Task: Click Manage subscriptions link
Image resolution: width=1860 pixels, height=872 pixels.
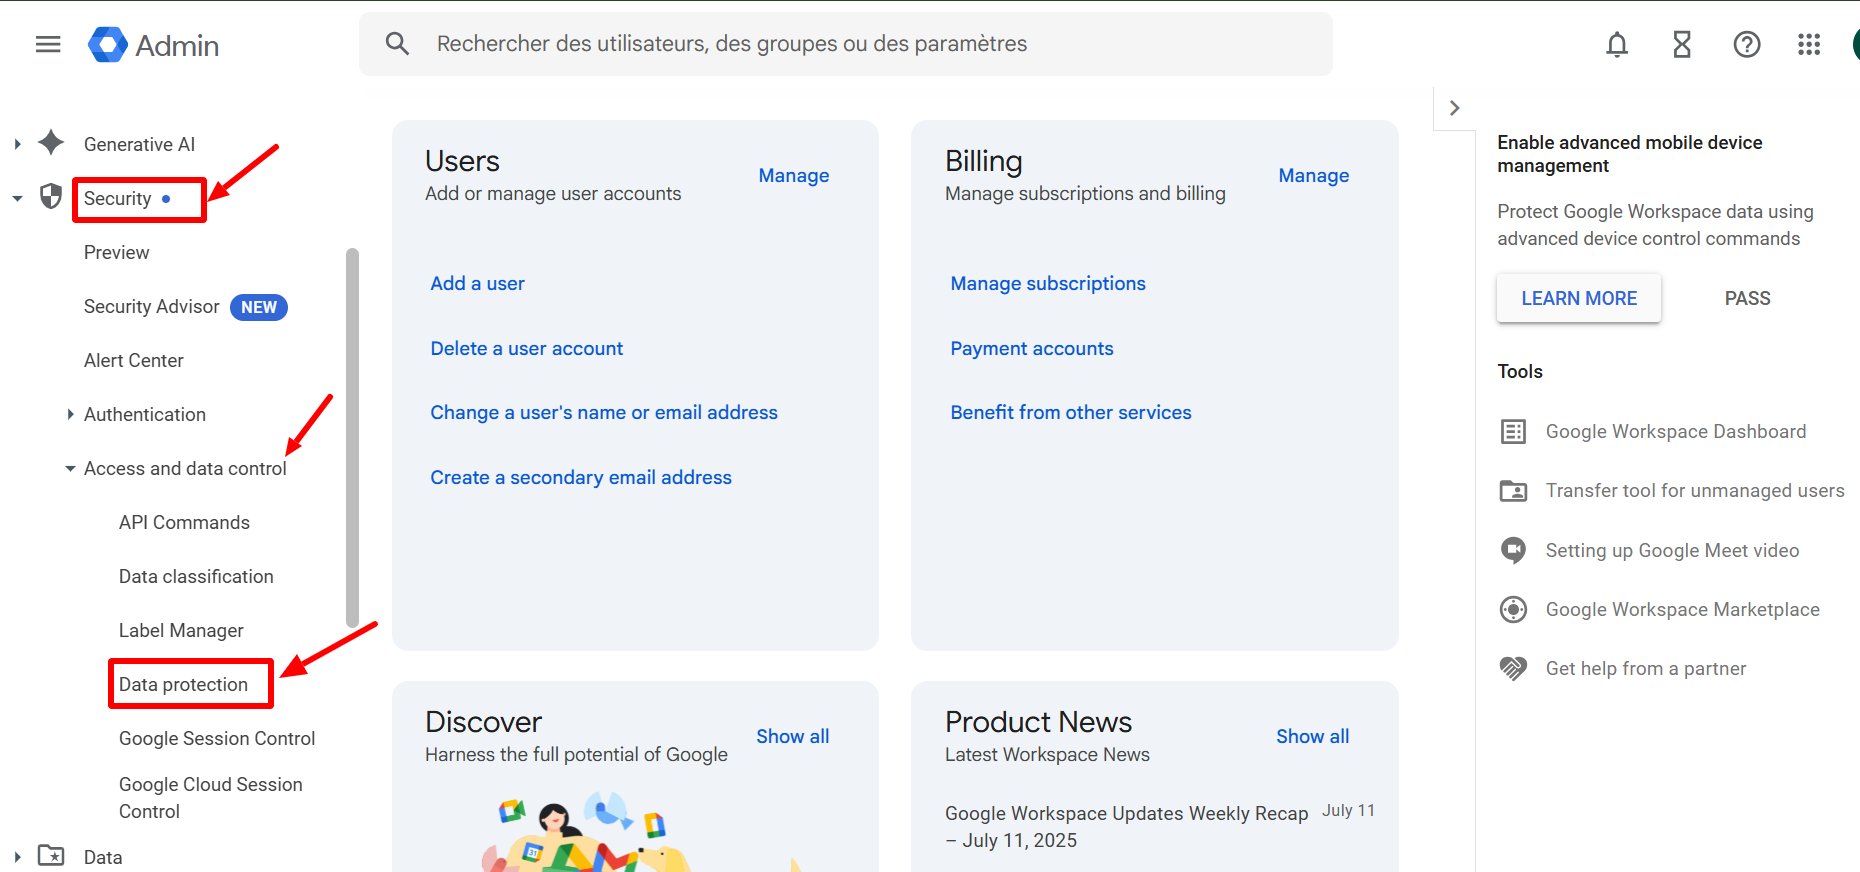Action: (x=1048, y=283)
